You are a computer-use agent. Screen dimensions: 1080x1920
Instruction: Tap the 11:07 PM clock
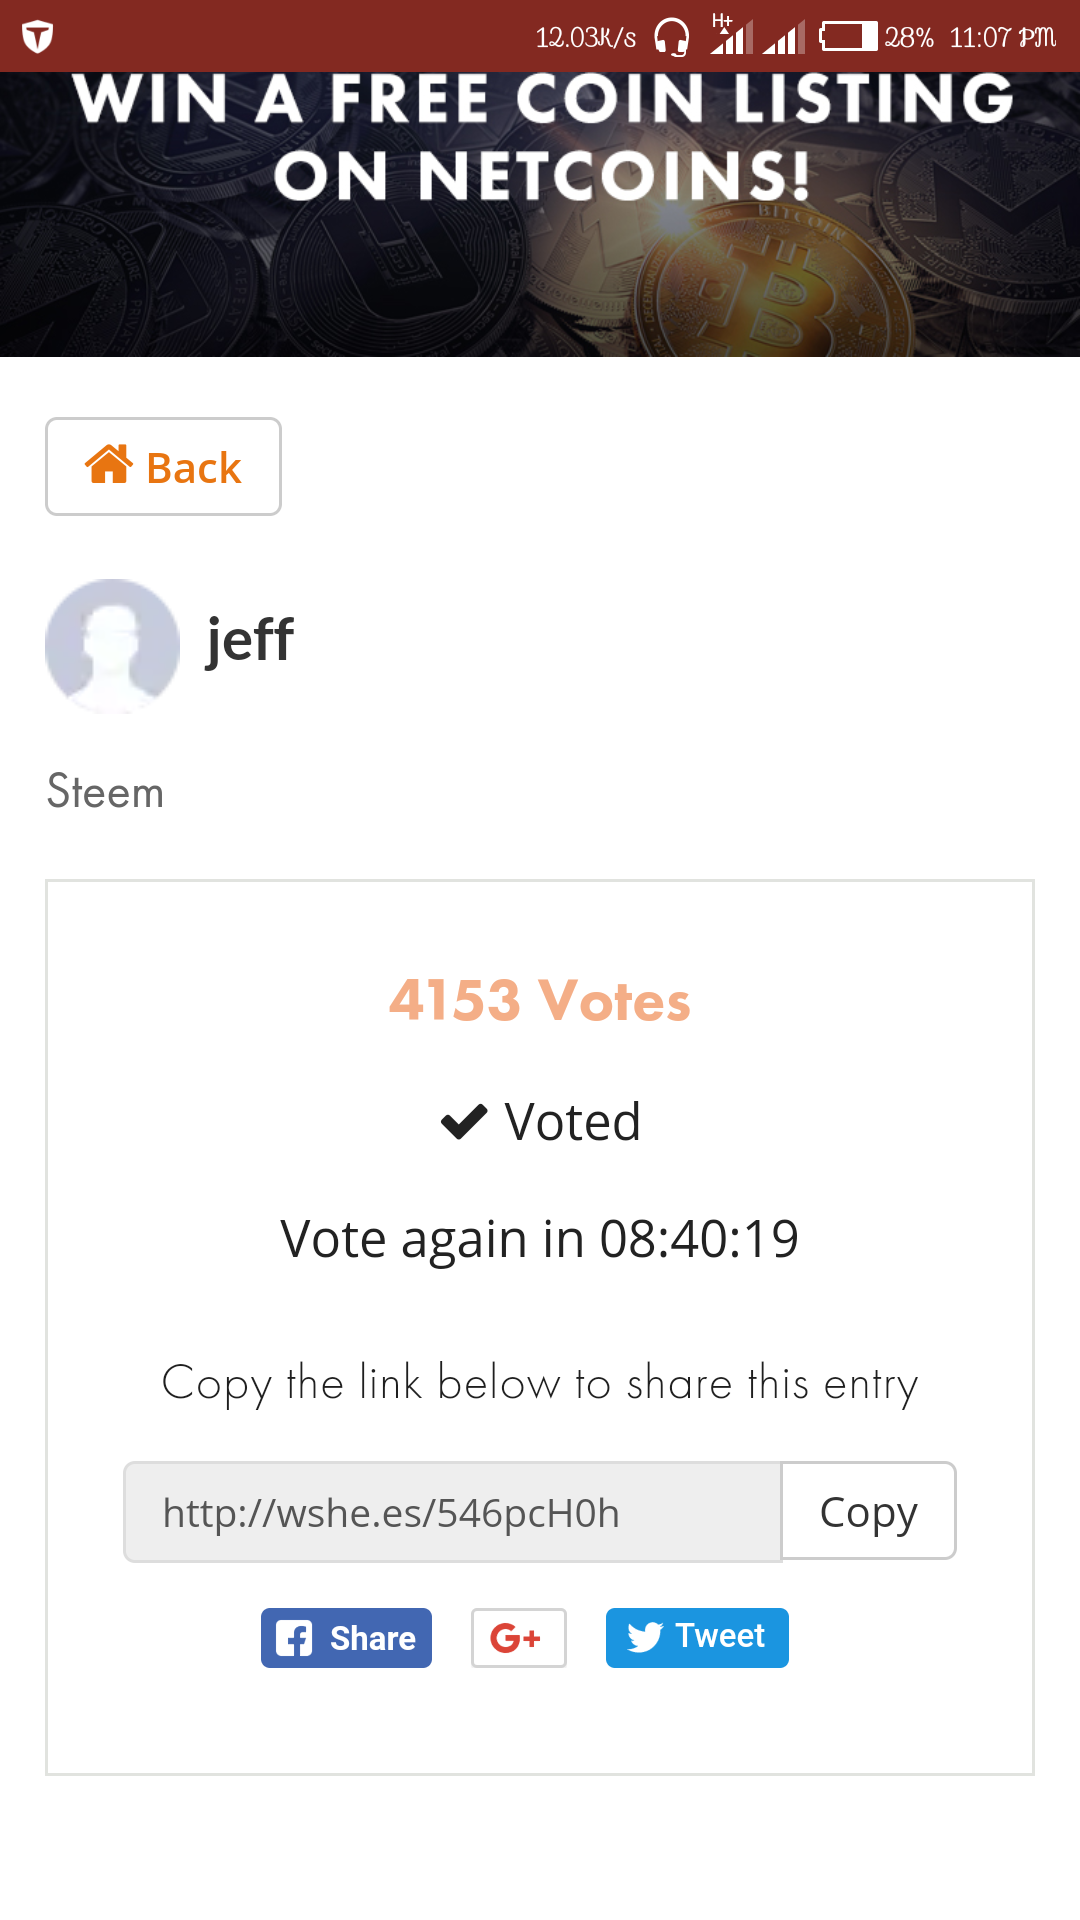1002,38
